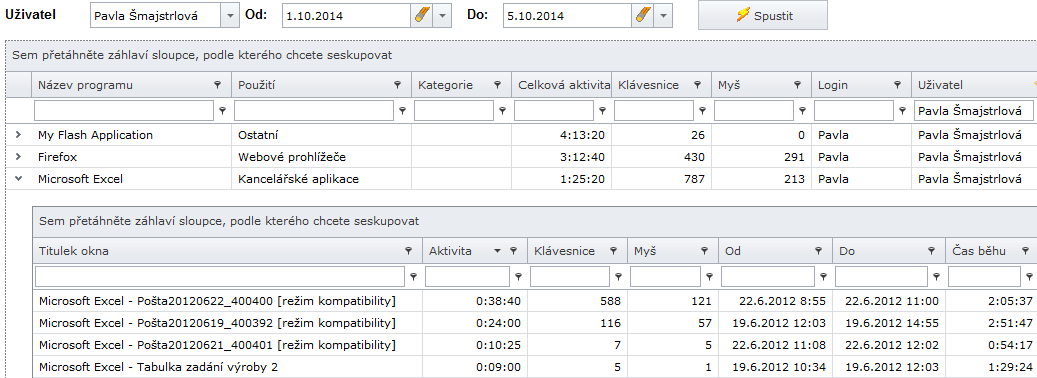Image resolution: width=1037 pixels, height=378 pixels.
Task: Open filter in nested Klávesnice header
Action: [x=613, y=250]
